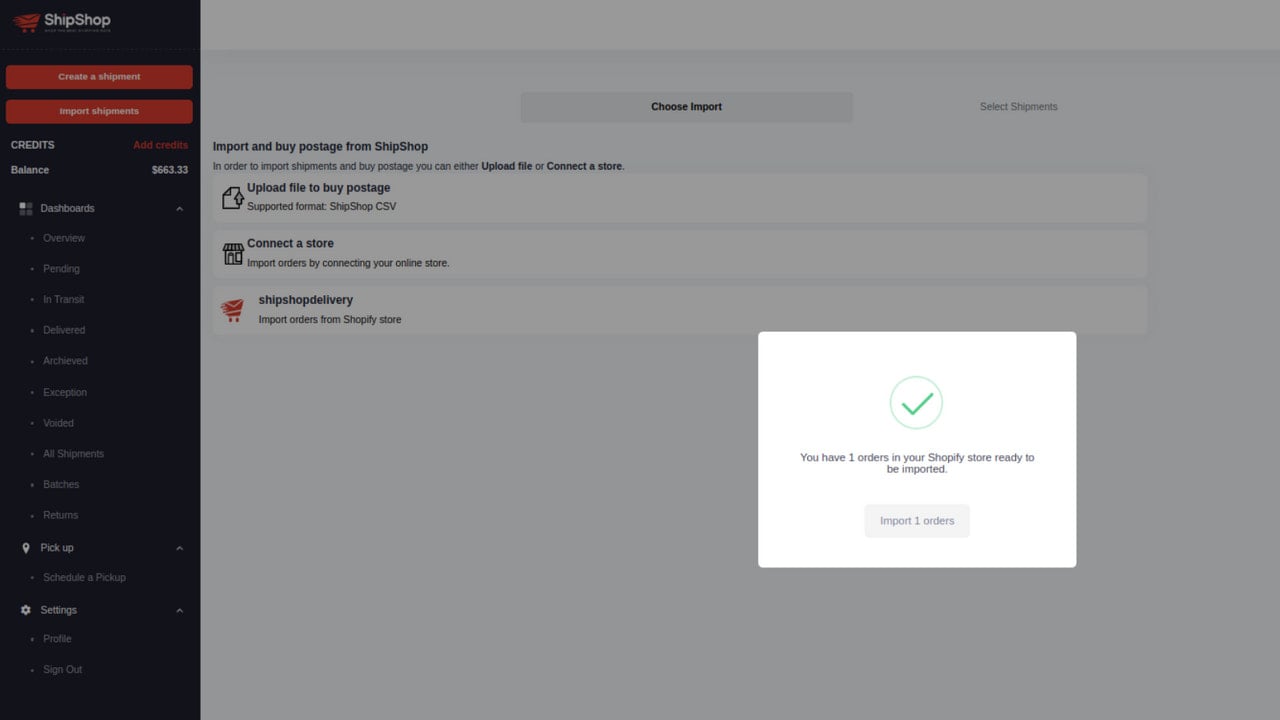Collapse the Dashboards section chevron
1280x720 pixels.
pyautogui.click(x=180, y=209)
